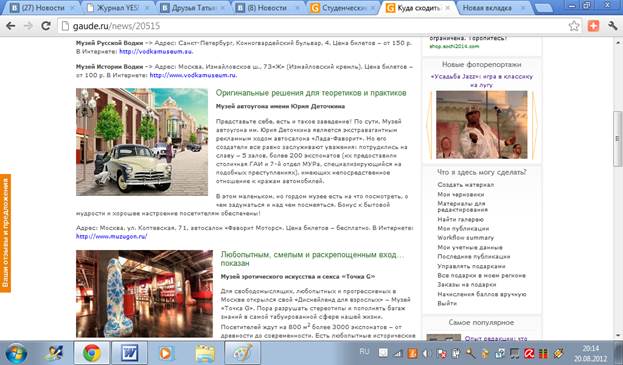Viewport: 623px width, 365px height.
Task: Click the jazz singer photo report thumbnail
Action: tap(482, 125)
